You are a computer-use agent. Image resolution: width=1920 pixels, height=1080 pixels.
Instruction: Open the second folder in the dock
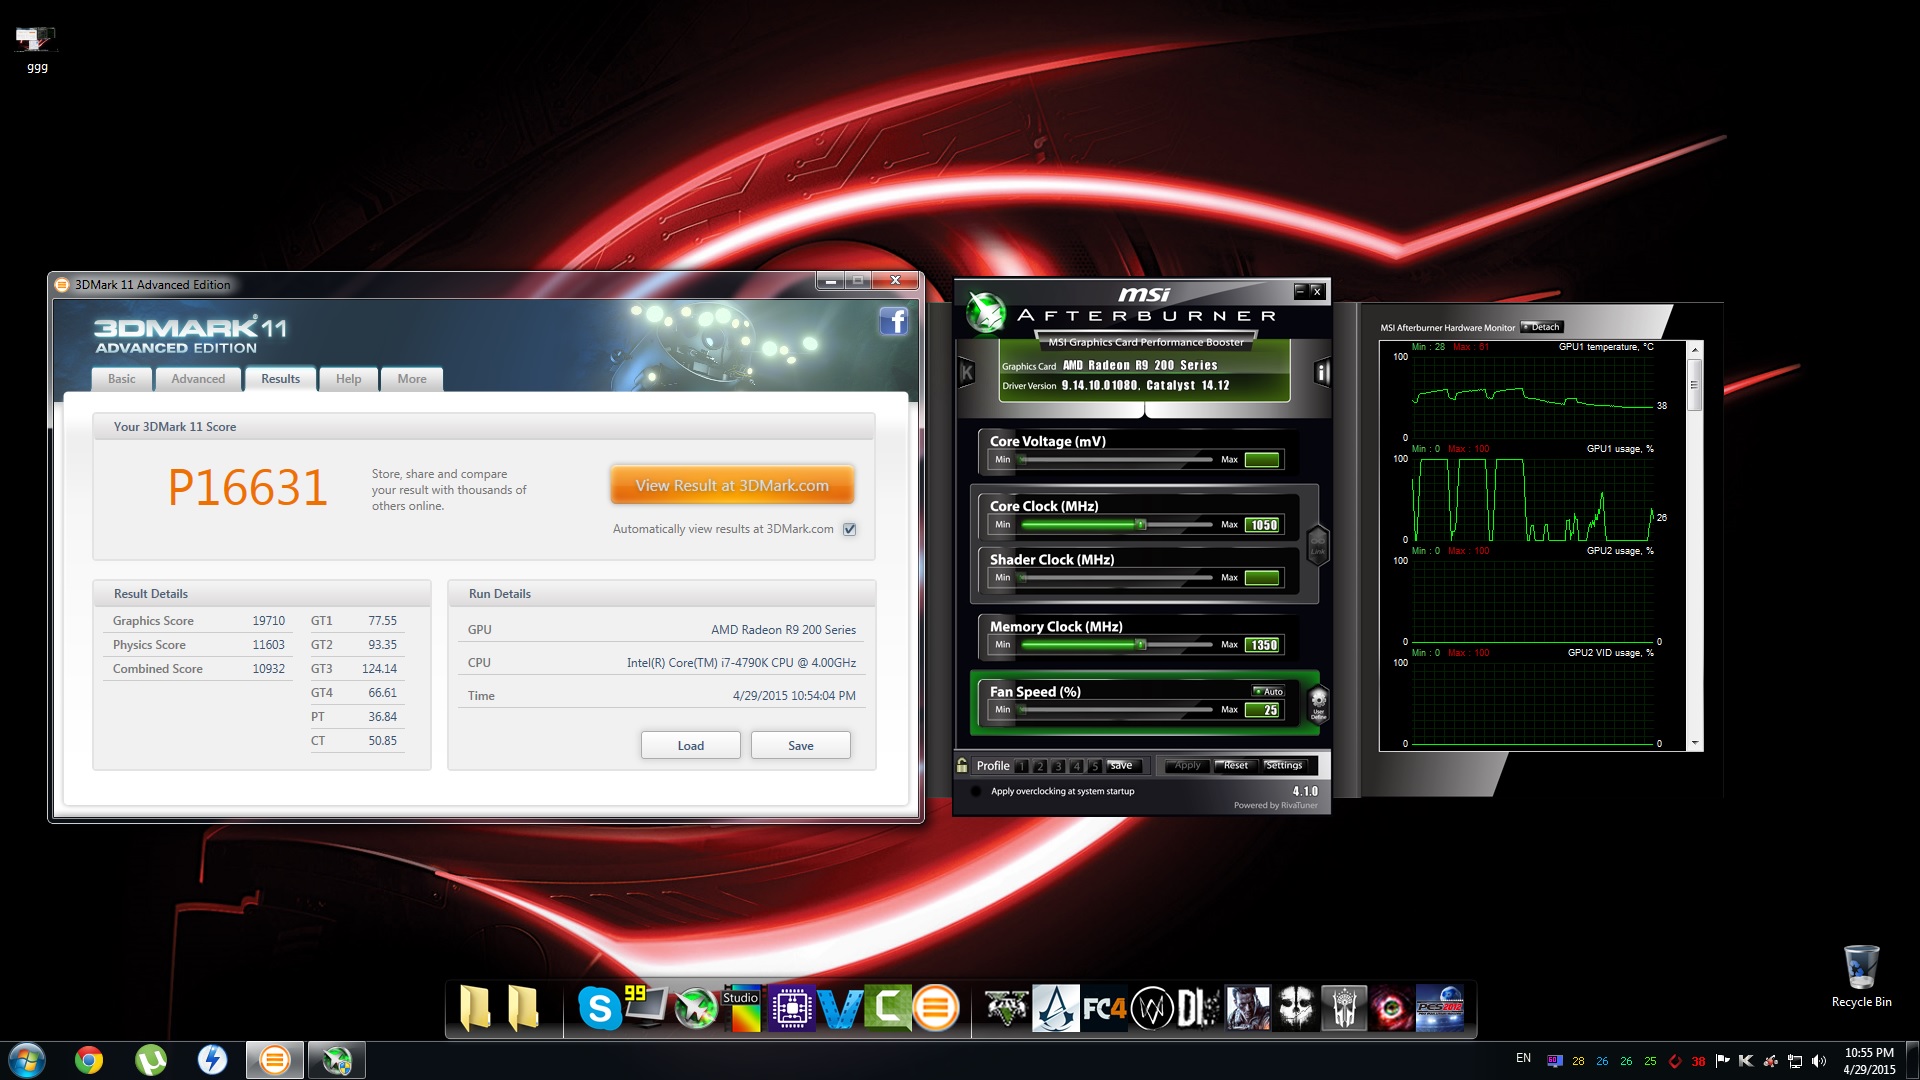523,1008
